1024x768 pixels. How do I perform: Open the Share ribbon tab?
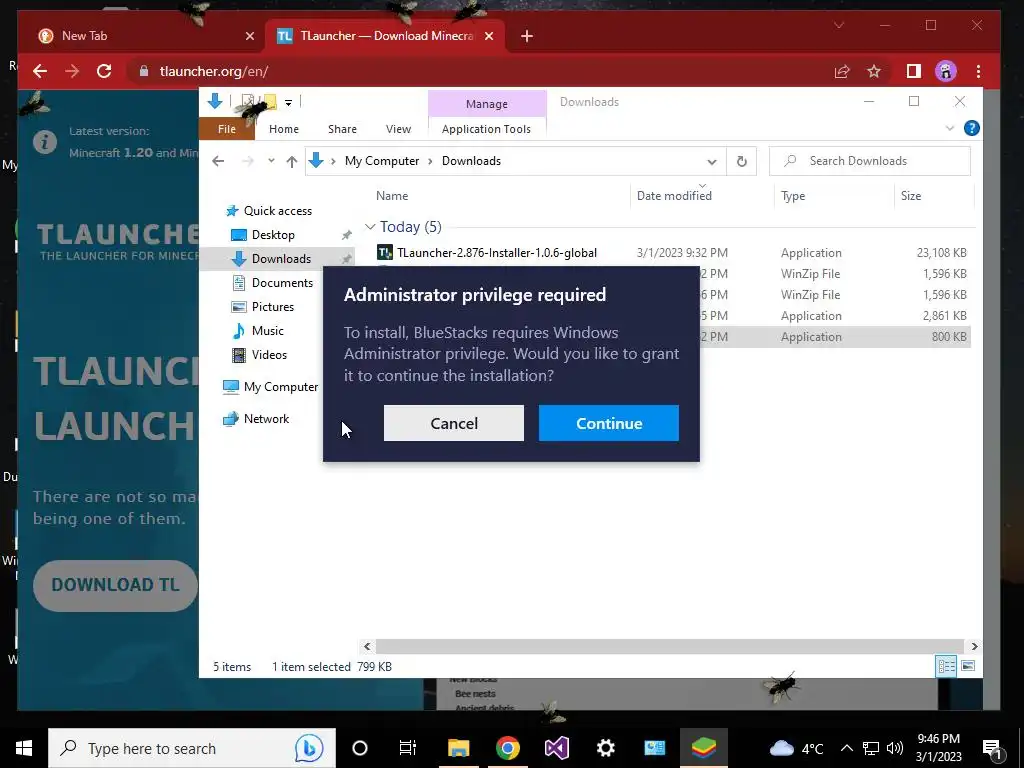click(x=342, y=129)
